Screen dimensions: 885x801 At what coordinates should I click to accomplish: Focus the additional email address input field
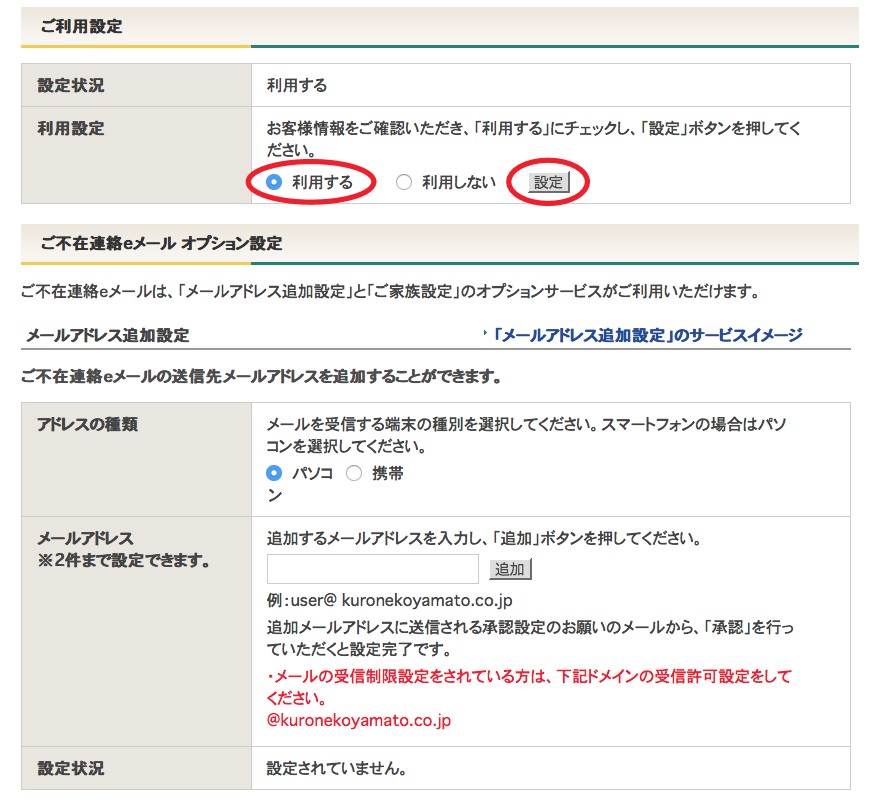(x=373, y=569)
